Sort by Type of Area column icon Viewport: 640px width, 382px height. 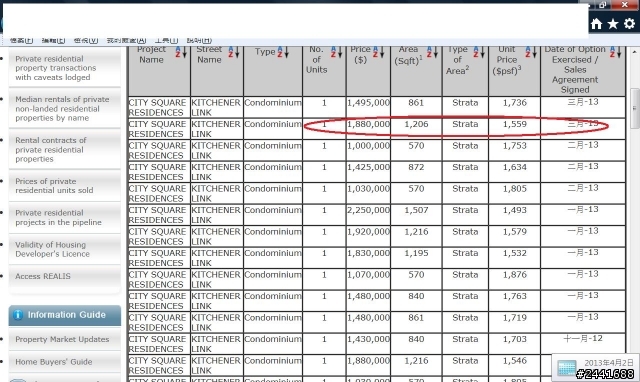tap(479, 52)
